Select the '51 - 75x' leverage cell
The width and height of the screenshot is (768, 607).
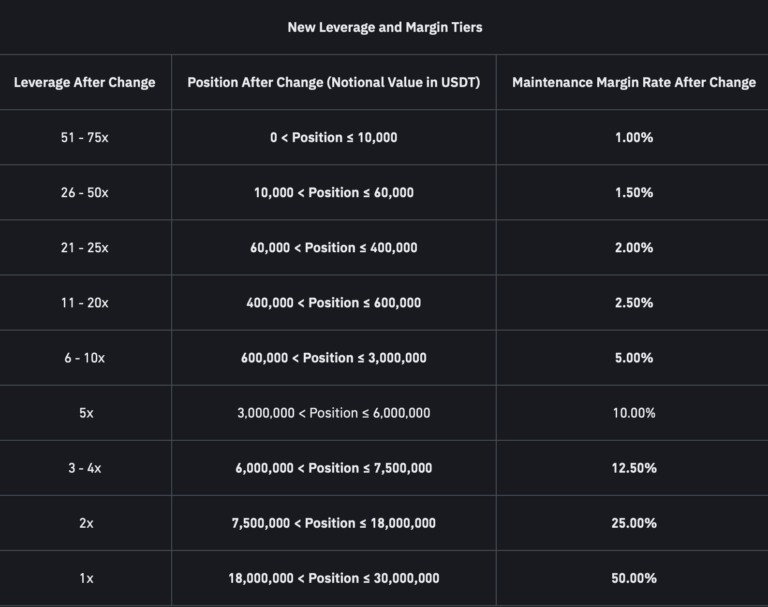point(85,137)
